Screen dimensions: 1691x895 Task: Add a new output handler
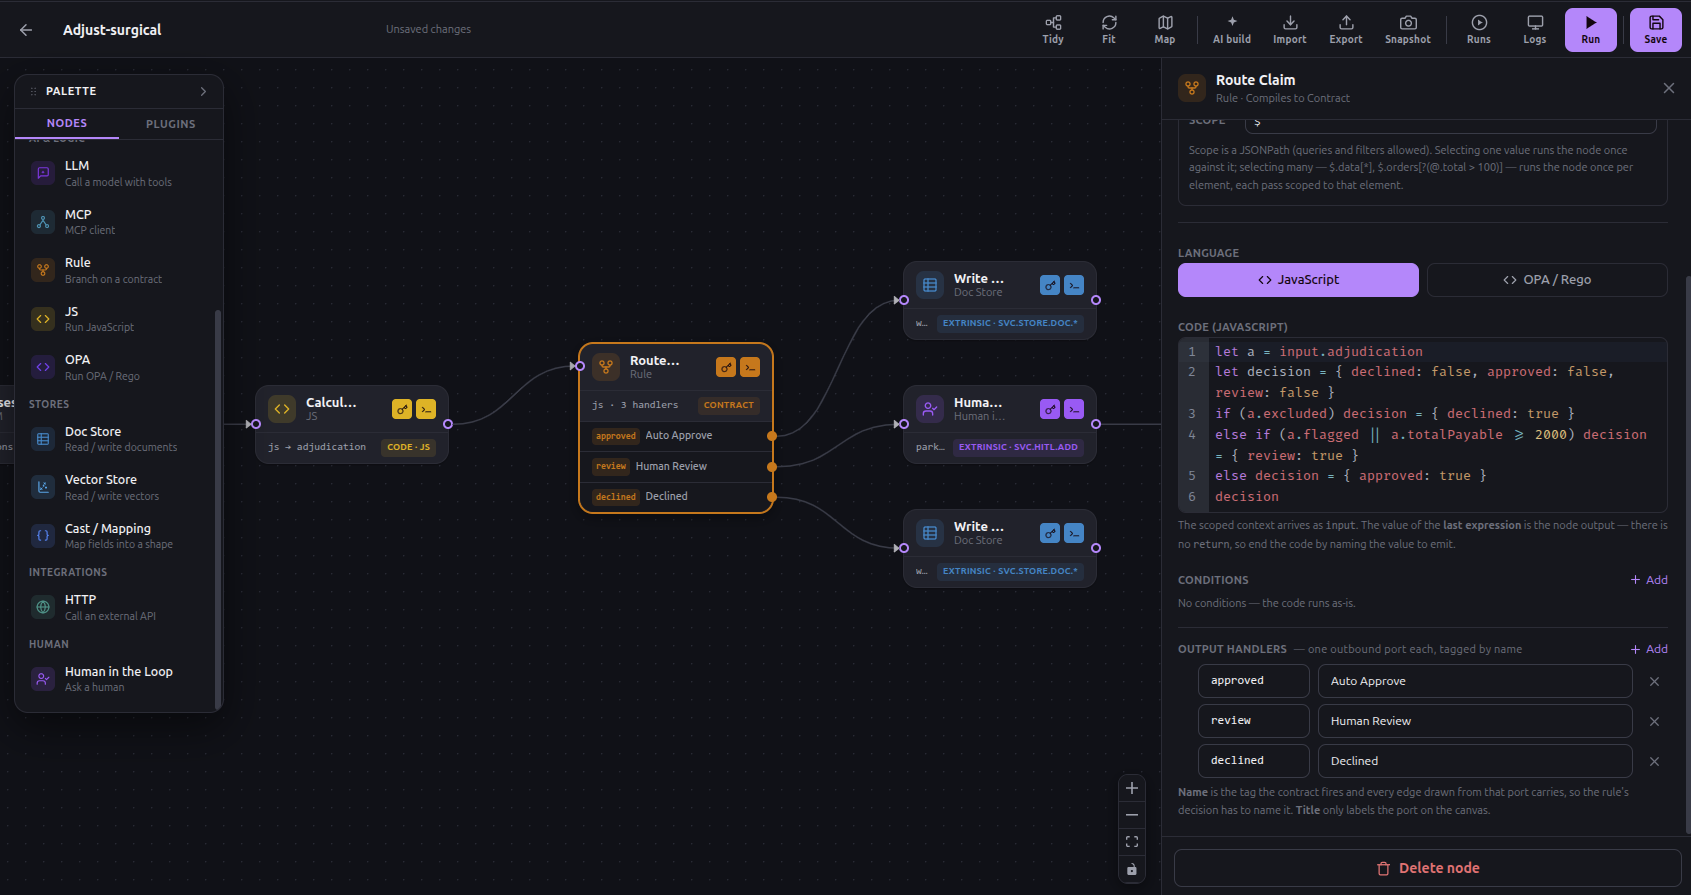coord(1649,649)
